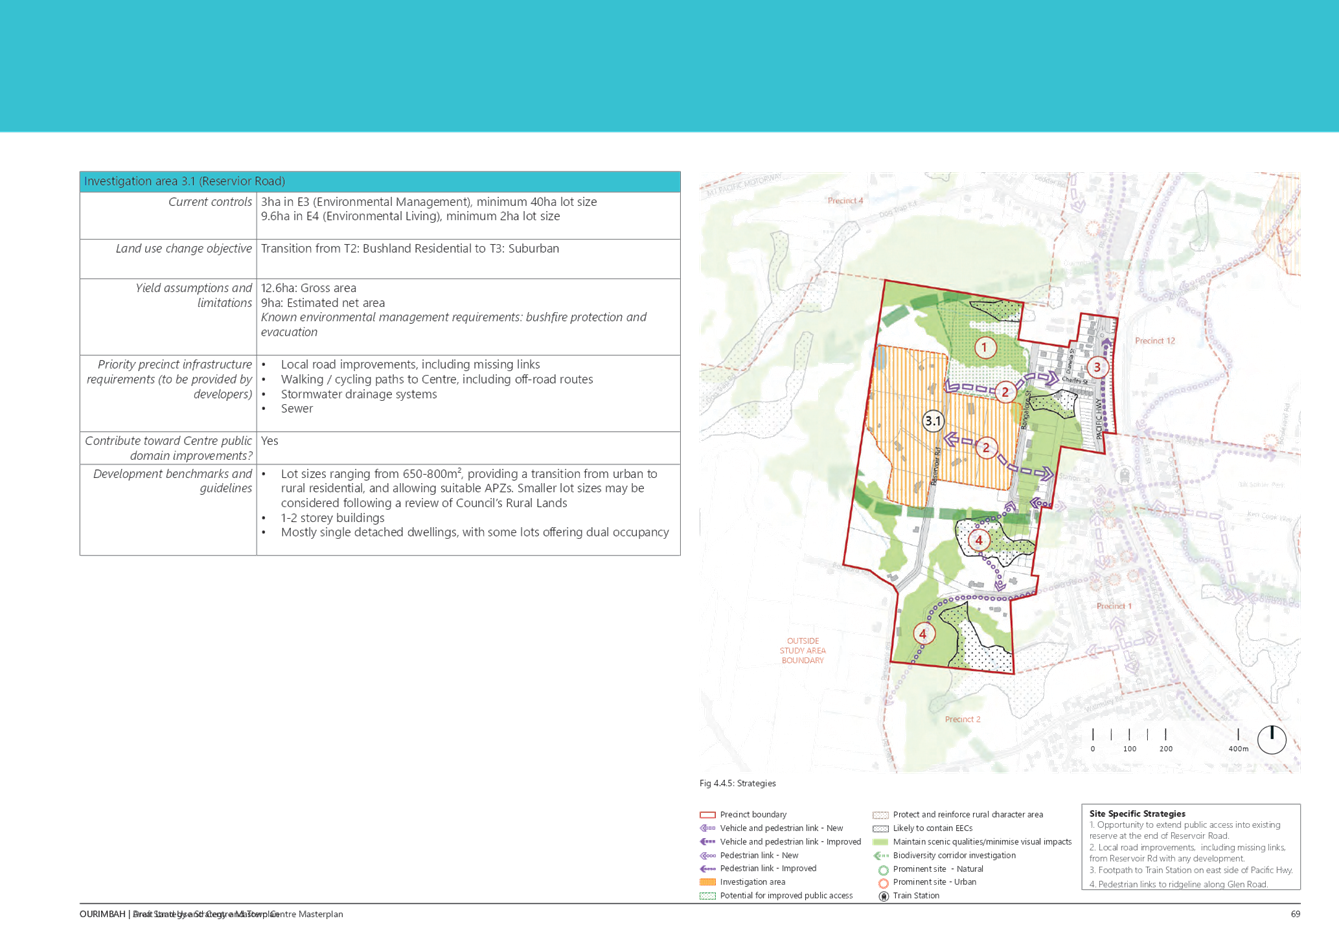This screenshot has width=1339, height=947.
Task: Click circled marker 1 on the map
Action: coord(986,348)
